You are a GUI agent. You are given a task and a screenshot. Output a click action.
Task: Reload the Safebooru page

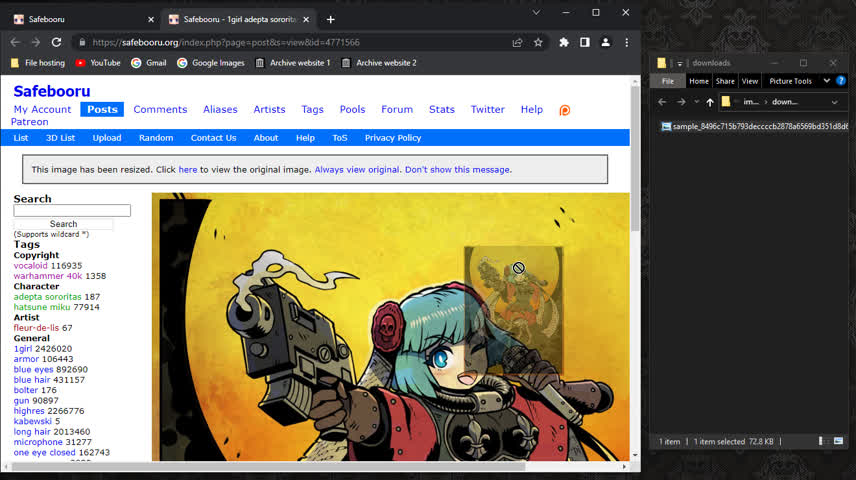click(x=56, y=42)
